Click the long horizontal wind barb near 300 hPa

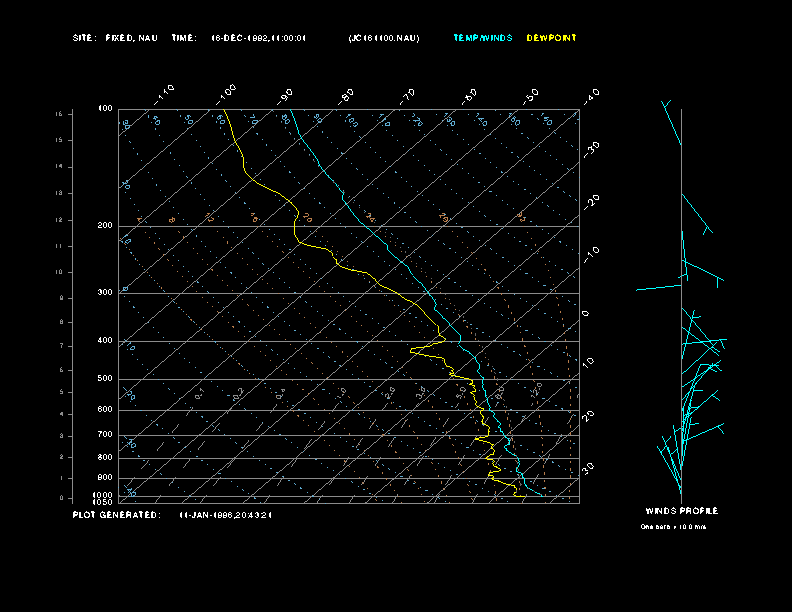(658, 288)
